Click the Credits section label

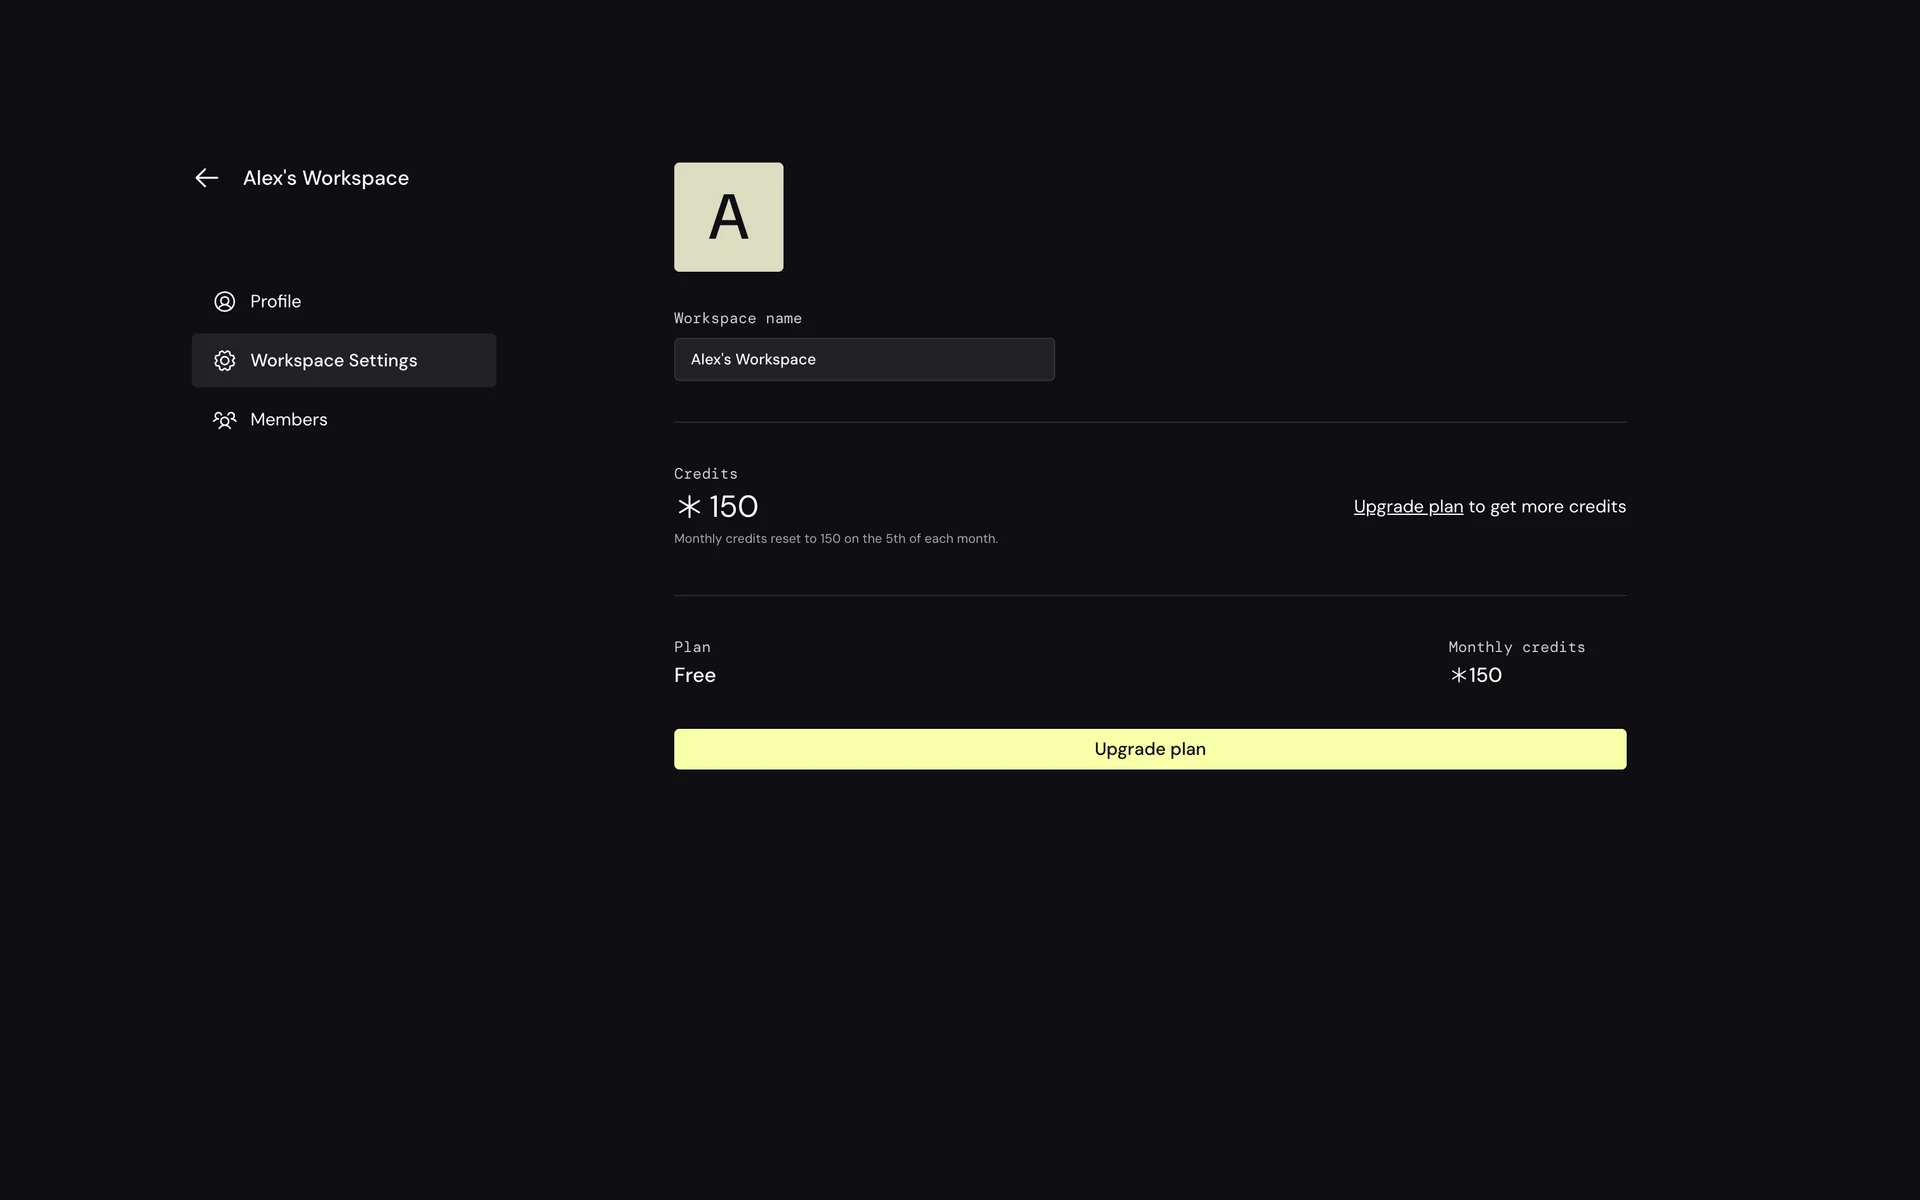coord(705,474)
